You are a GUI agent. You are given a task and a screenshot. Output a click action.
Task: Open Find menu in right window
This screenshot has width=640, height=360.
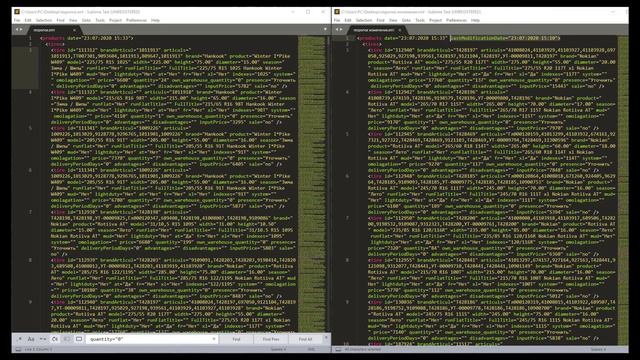pos(380,20)
